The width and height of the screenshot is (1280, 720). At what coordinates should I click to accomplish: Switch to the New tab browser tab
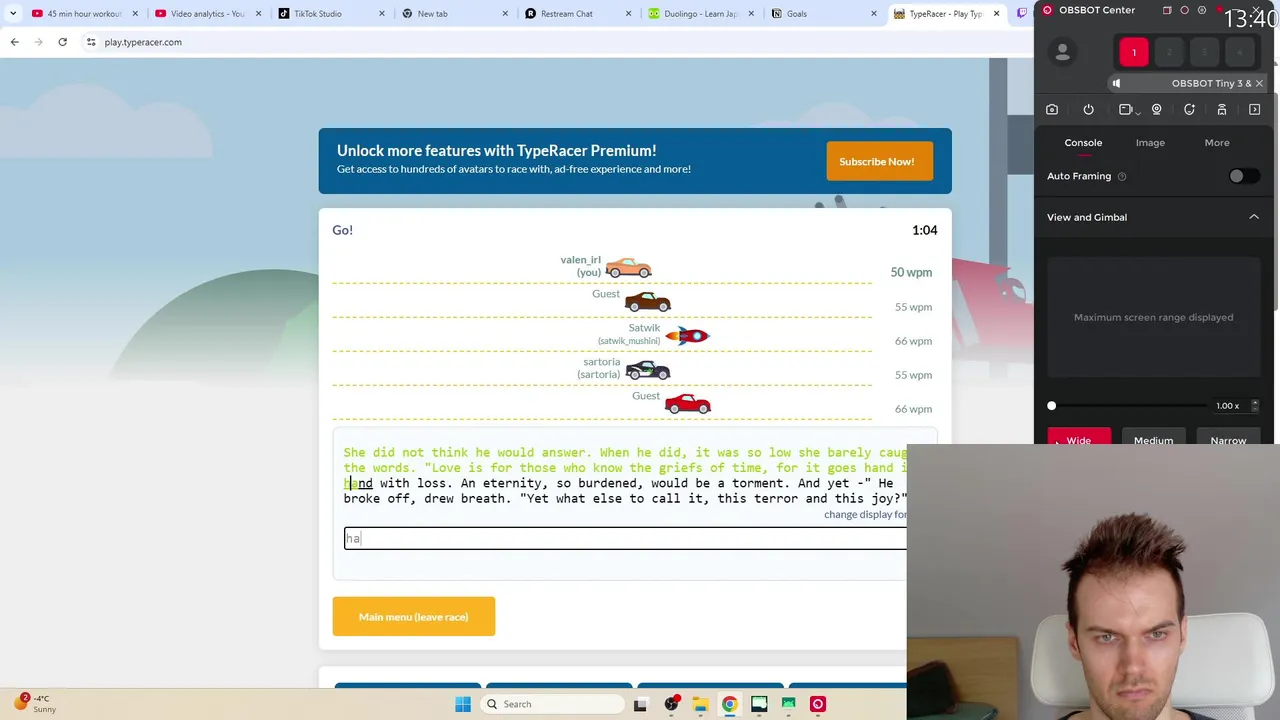coord(453,14)
